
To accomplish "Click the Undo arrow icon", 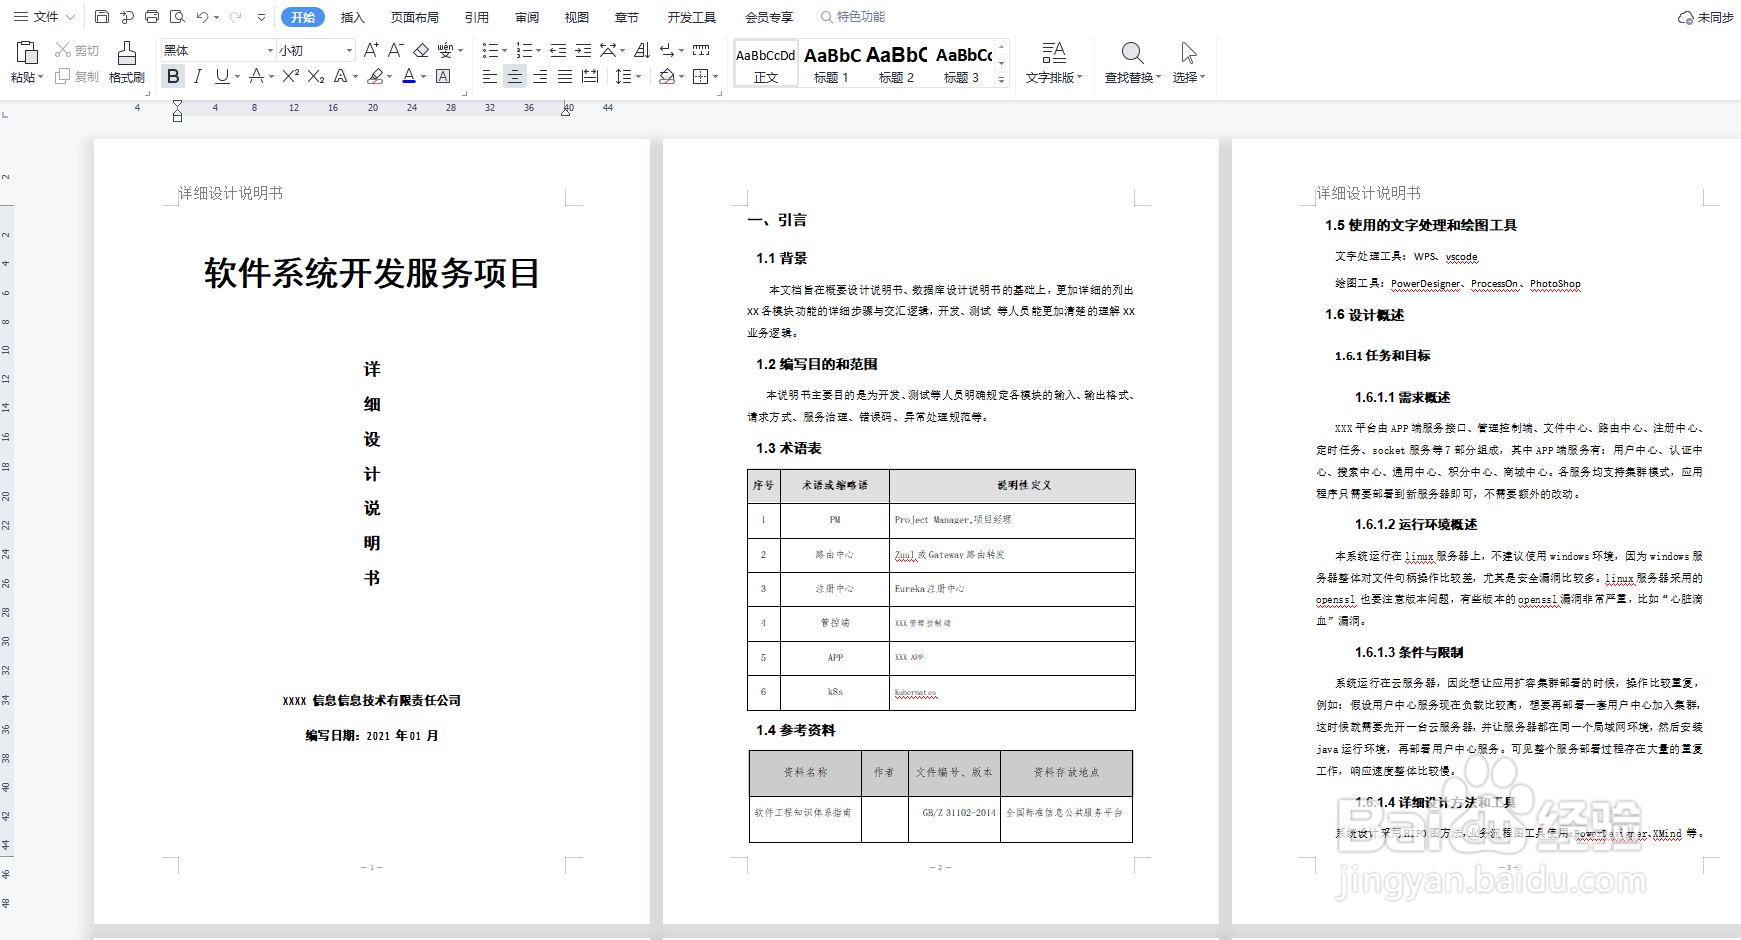I will (203, 17).
